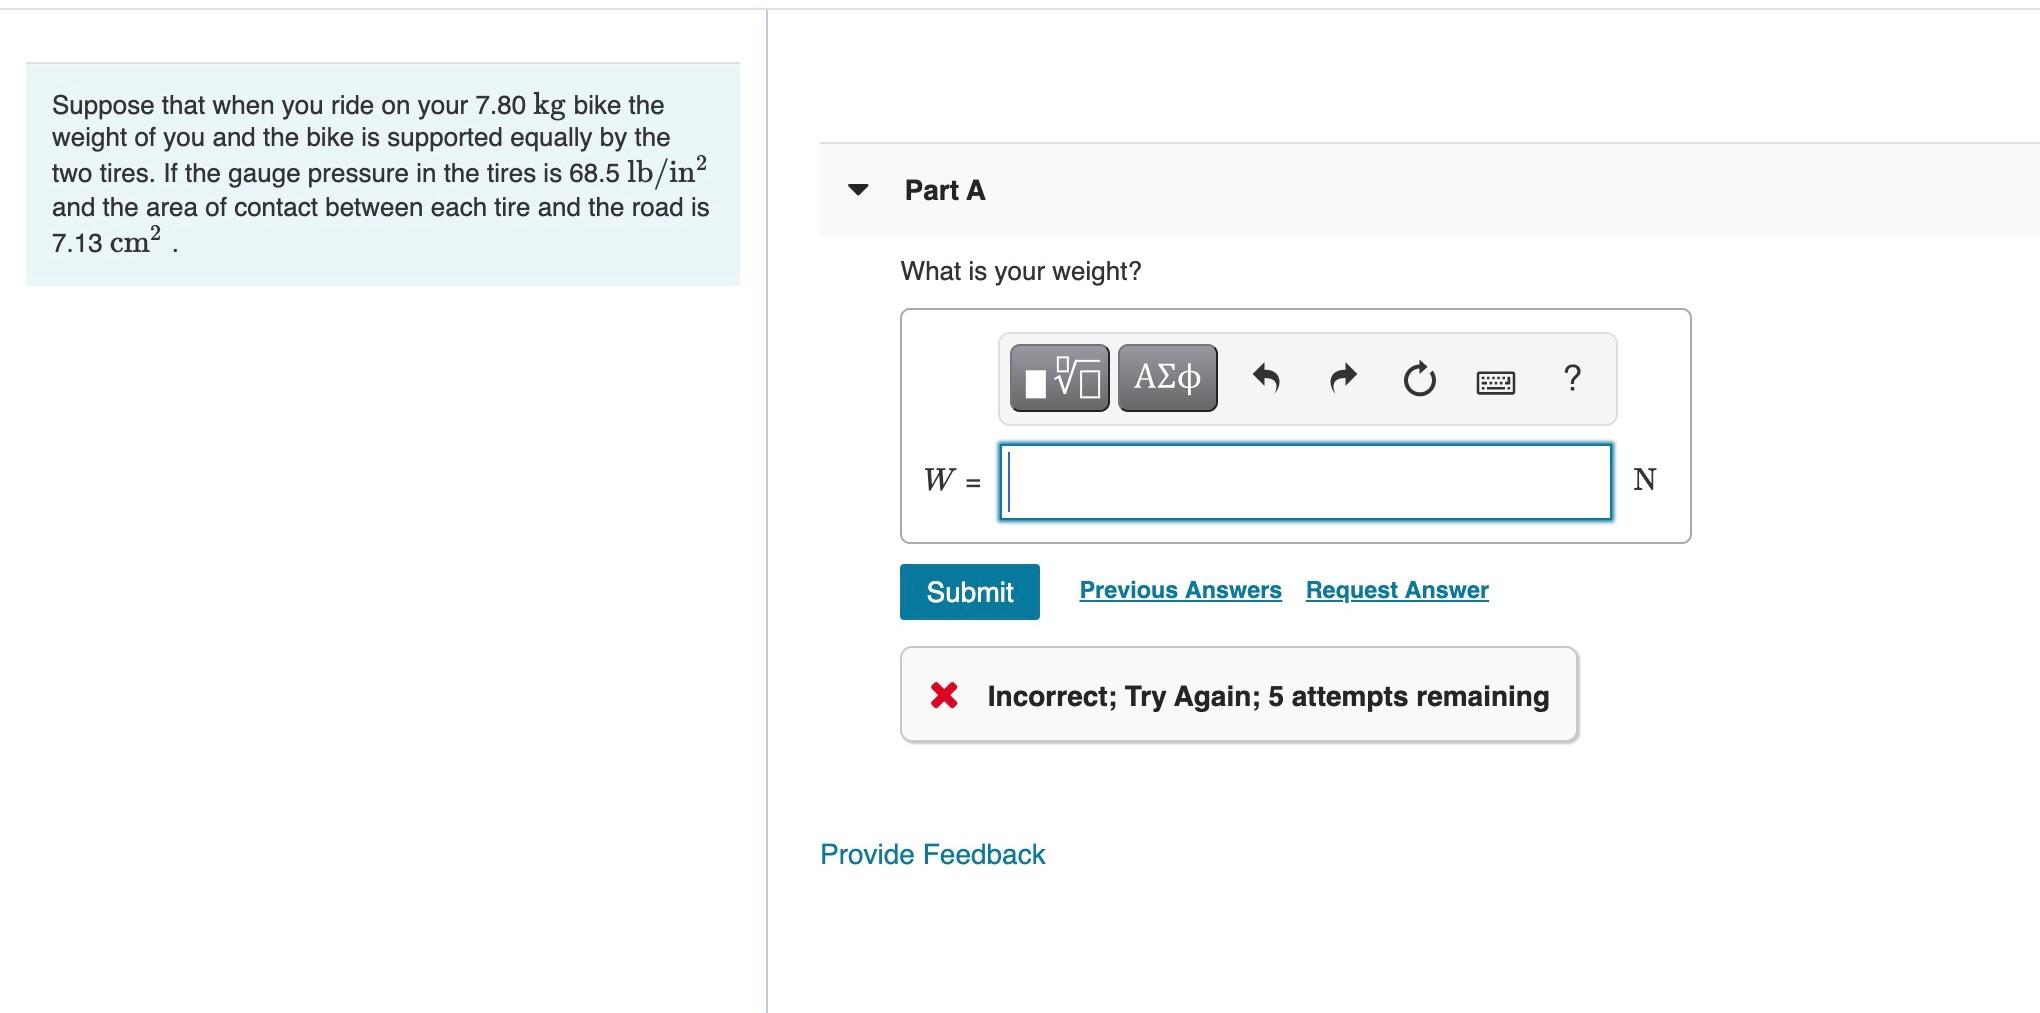2040x1013 pixels.
Task: Collapse Part A with the triangle
Action: tap(858, 189)
